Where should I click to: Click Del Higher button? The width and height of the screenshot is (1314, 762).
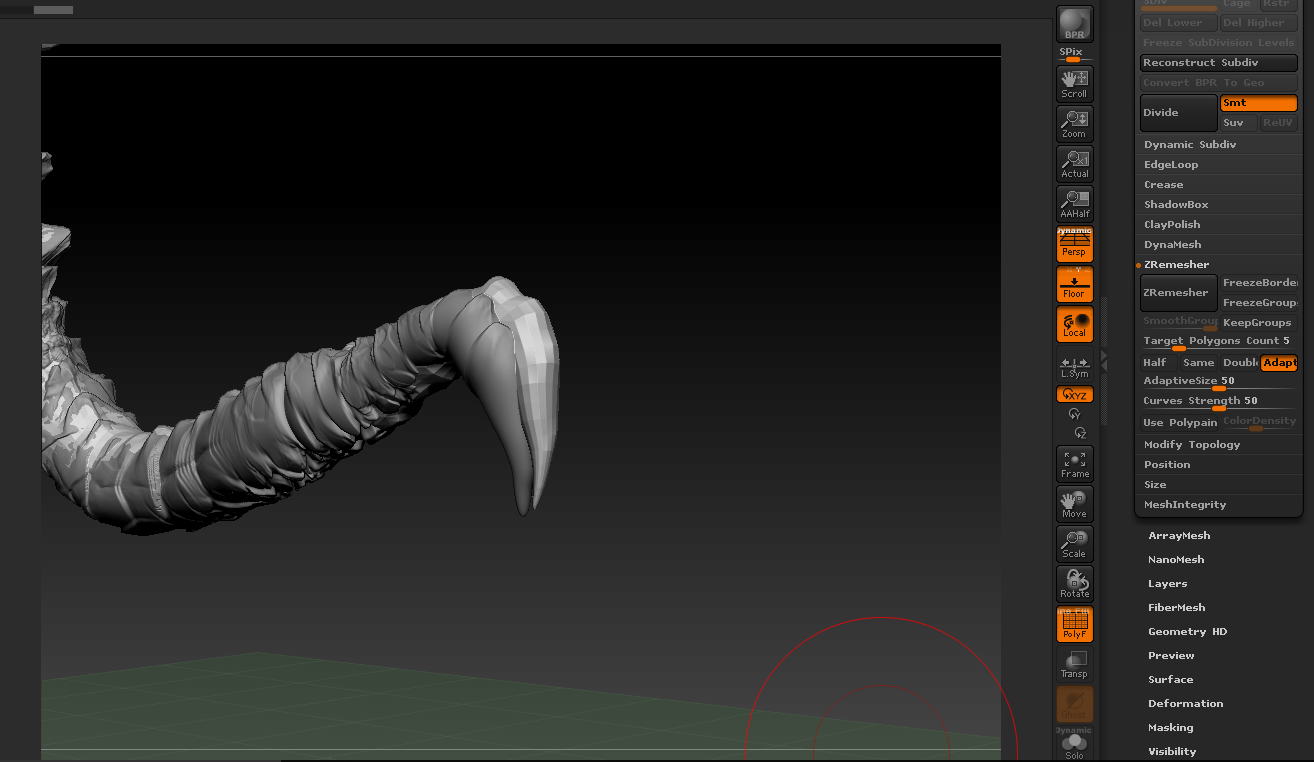(1258, 23)
